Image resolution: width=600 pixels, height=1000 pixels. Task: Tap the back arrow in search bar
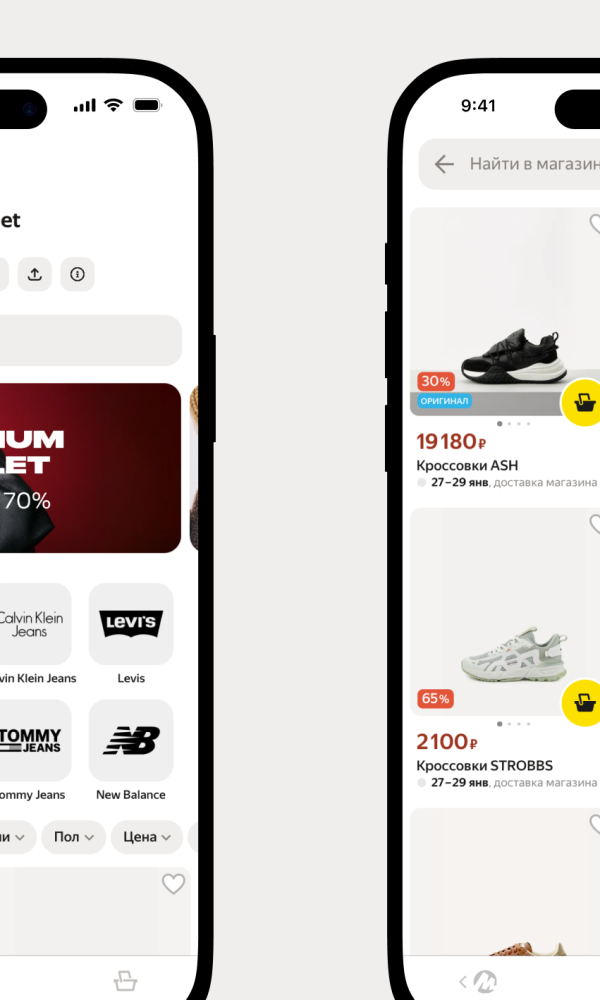[444, 164]
